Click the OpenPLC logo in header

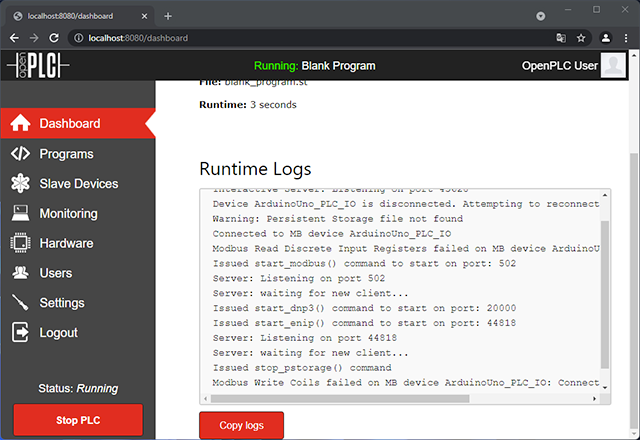tap(38, 66)
